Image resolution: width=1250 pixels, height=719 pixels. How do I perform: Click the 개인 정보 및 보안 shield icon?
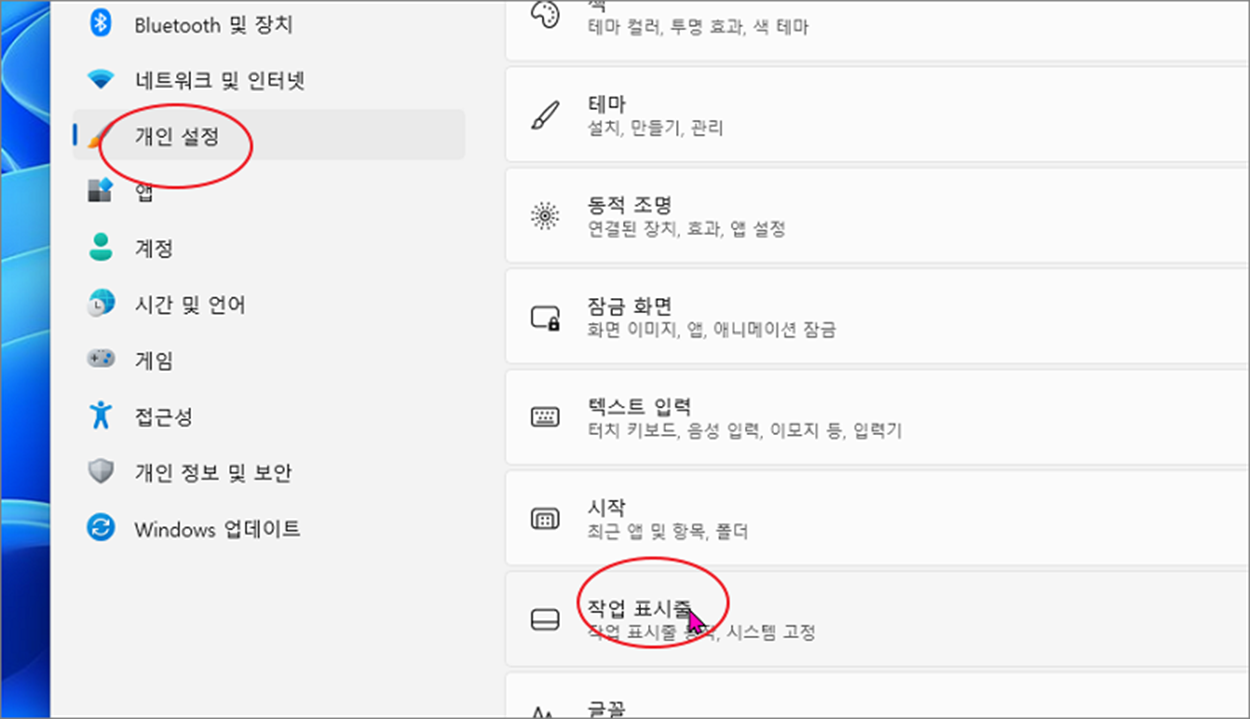101,471
